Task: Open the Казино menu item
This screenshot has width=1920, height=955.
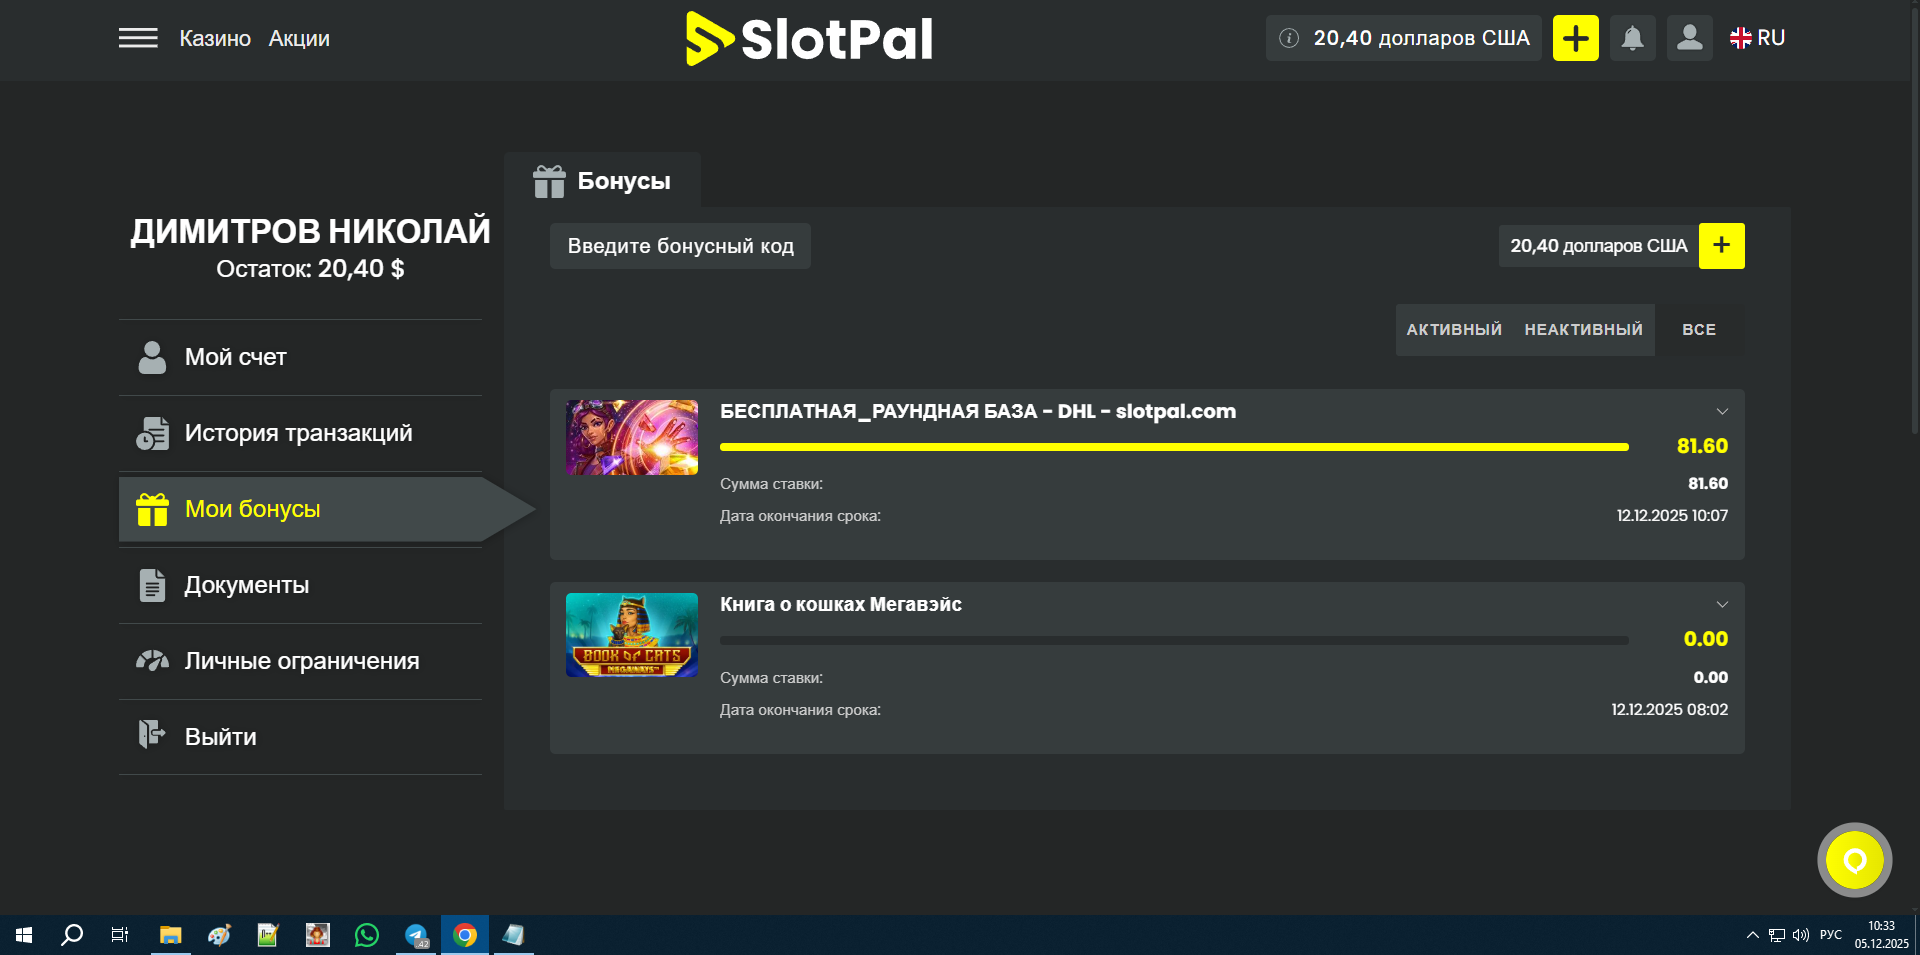Action: click(215, 38)
